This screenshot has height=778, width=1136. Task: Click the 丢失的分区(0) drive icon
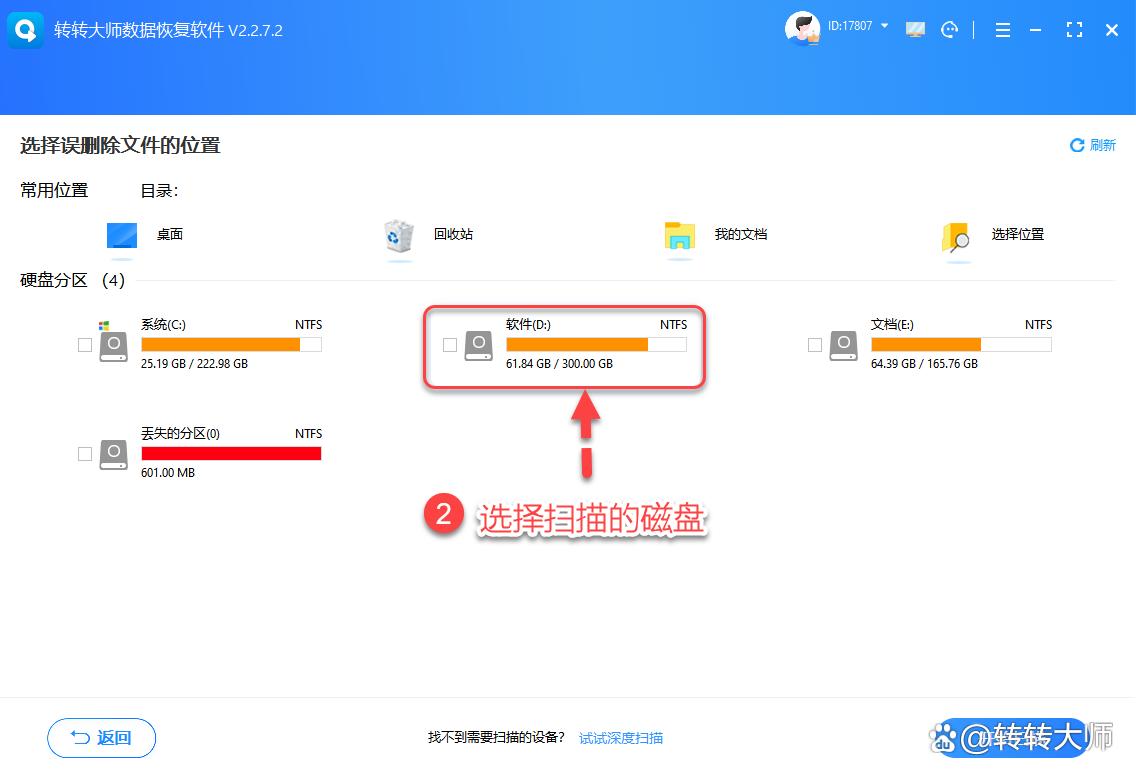click(114, 454)
